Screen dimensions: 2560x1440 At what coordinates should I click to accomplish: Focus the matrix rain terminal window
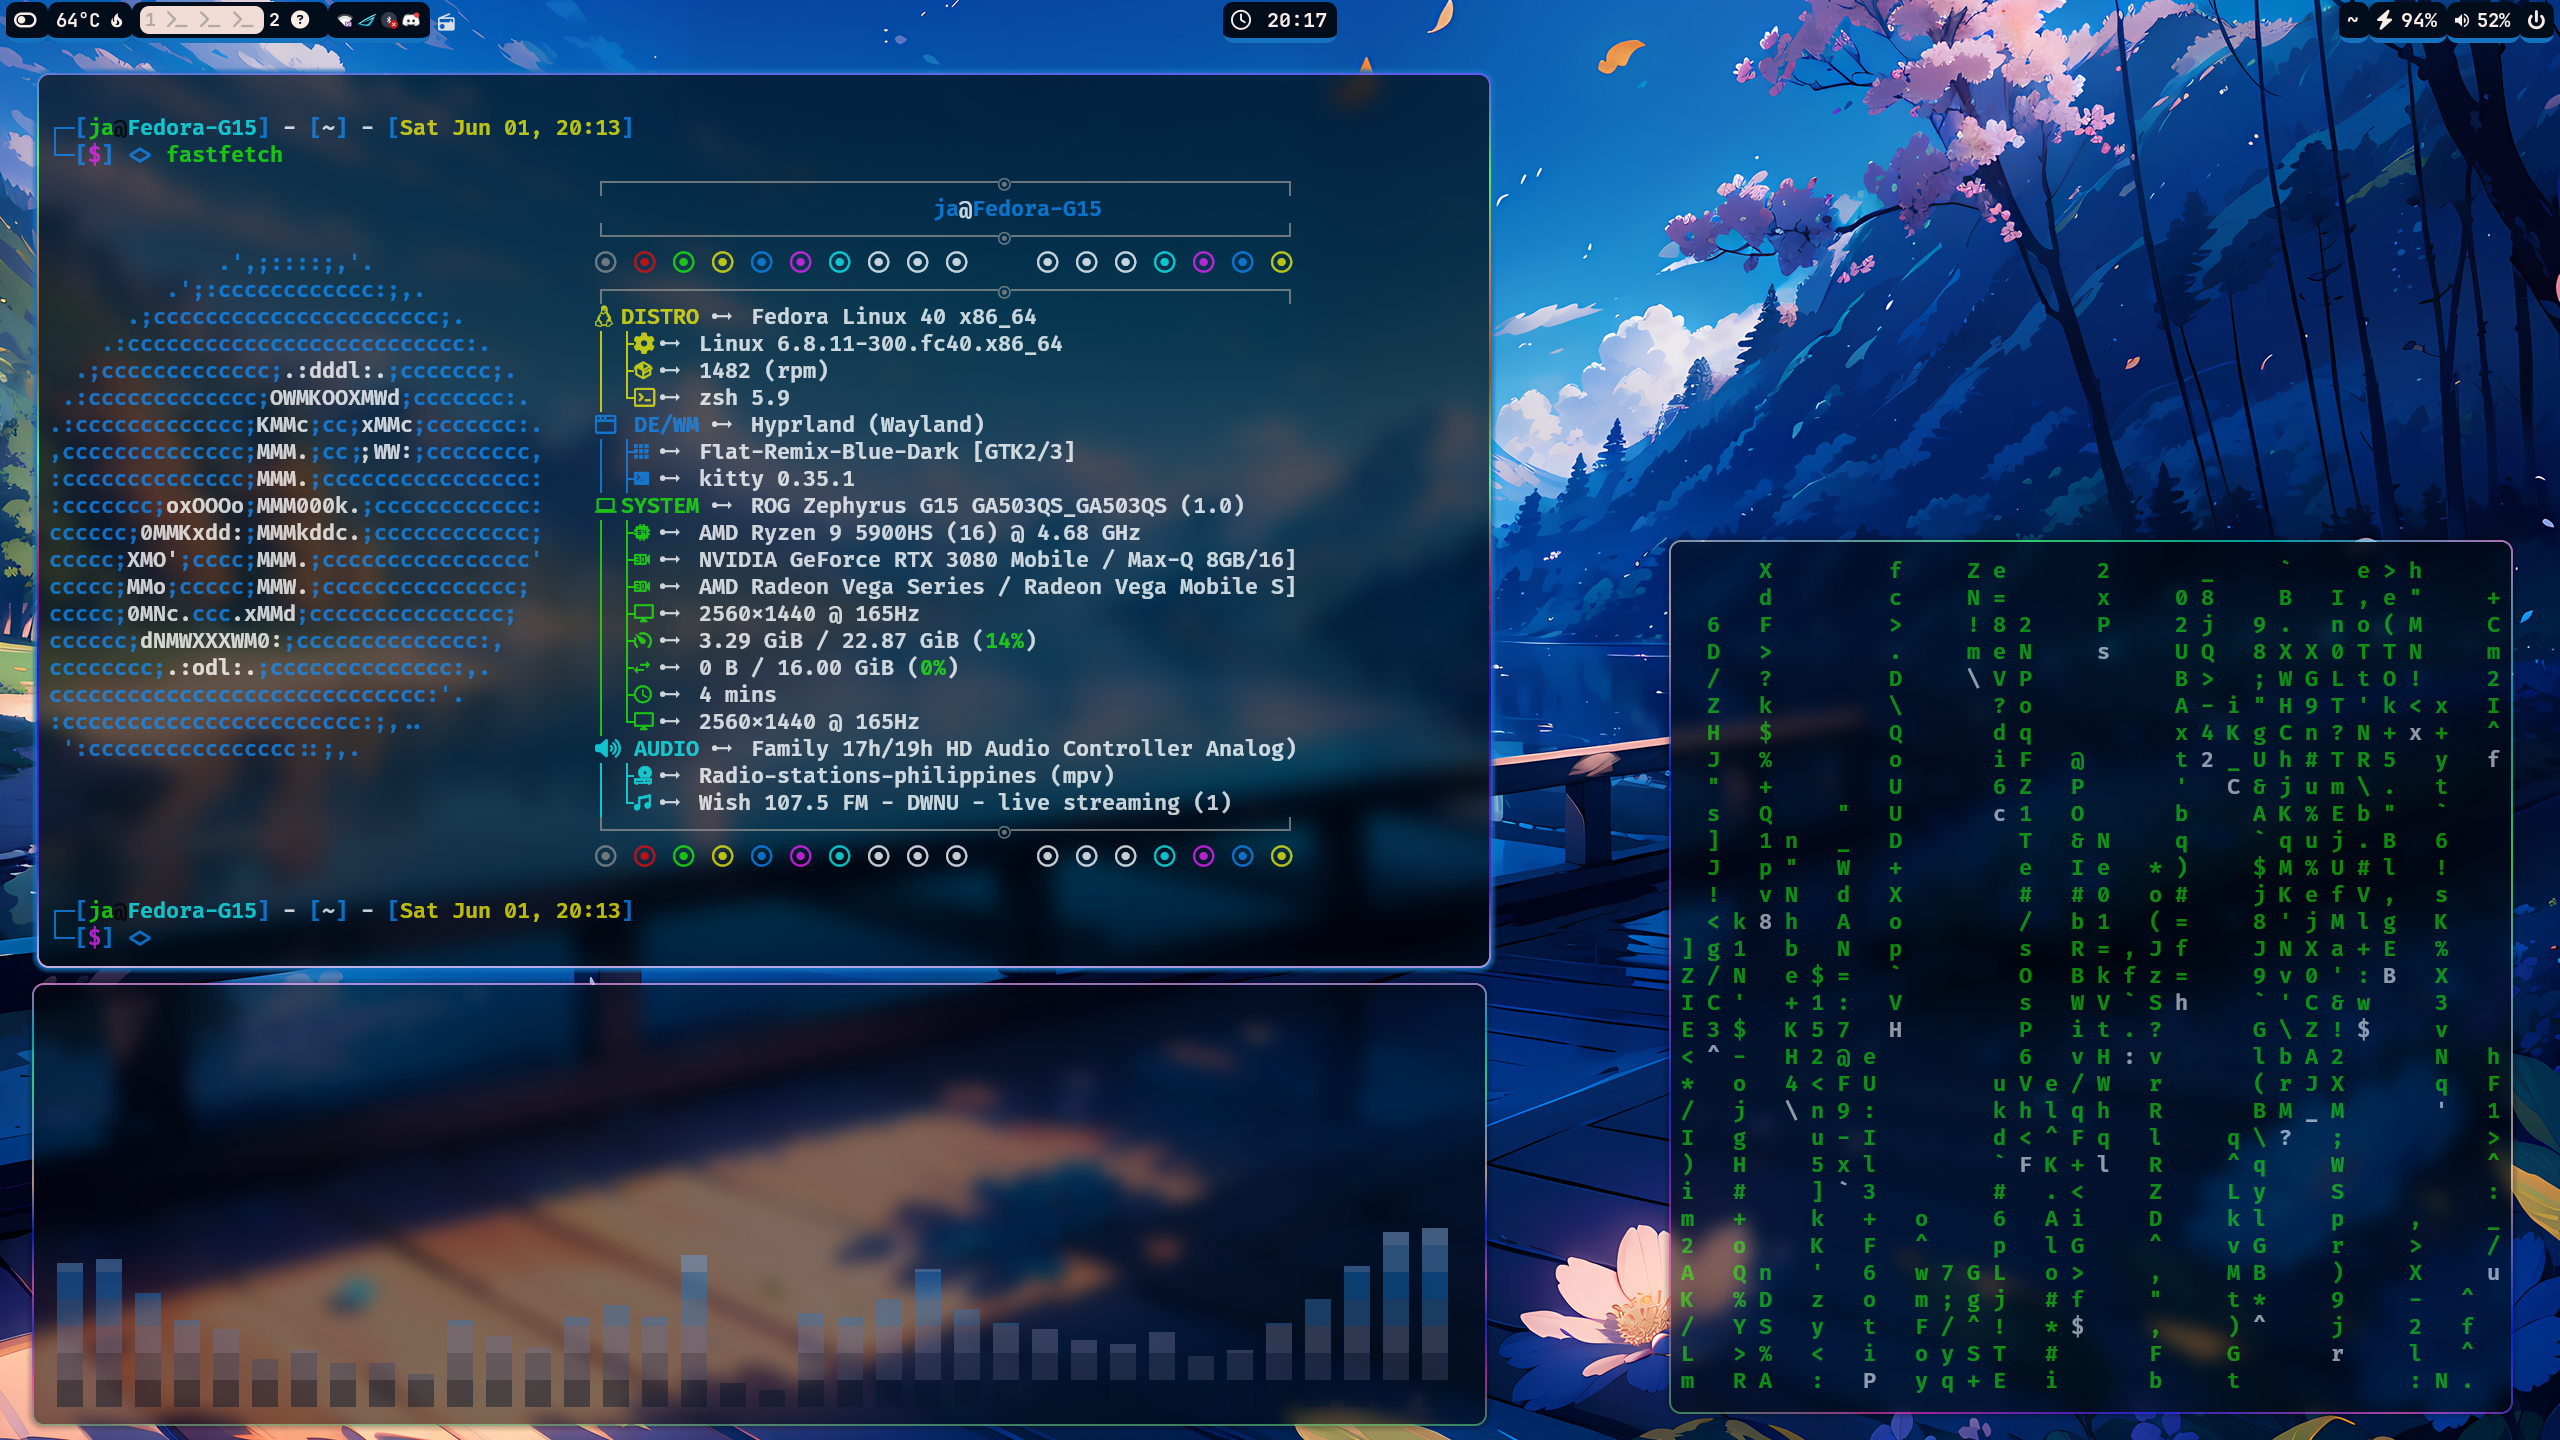(2090, 976)
